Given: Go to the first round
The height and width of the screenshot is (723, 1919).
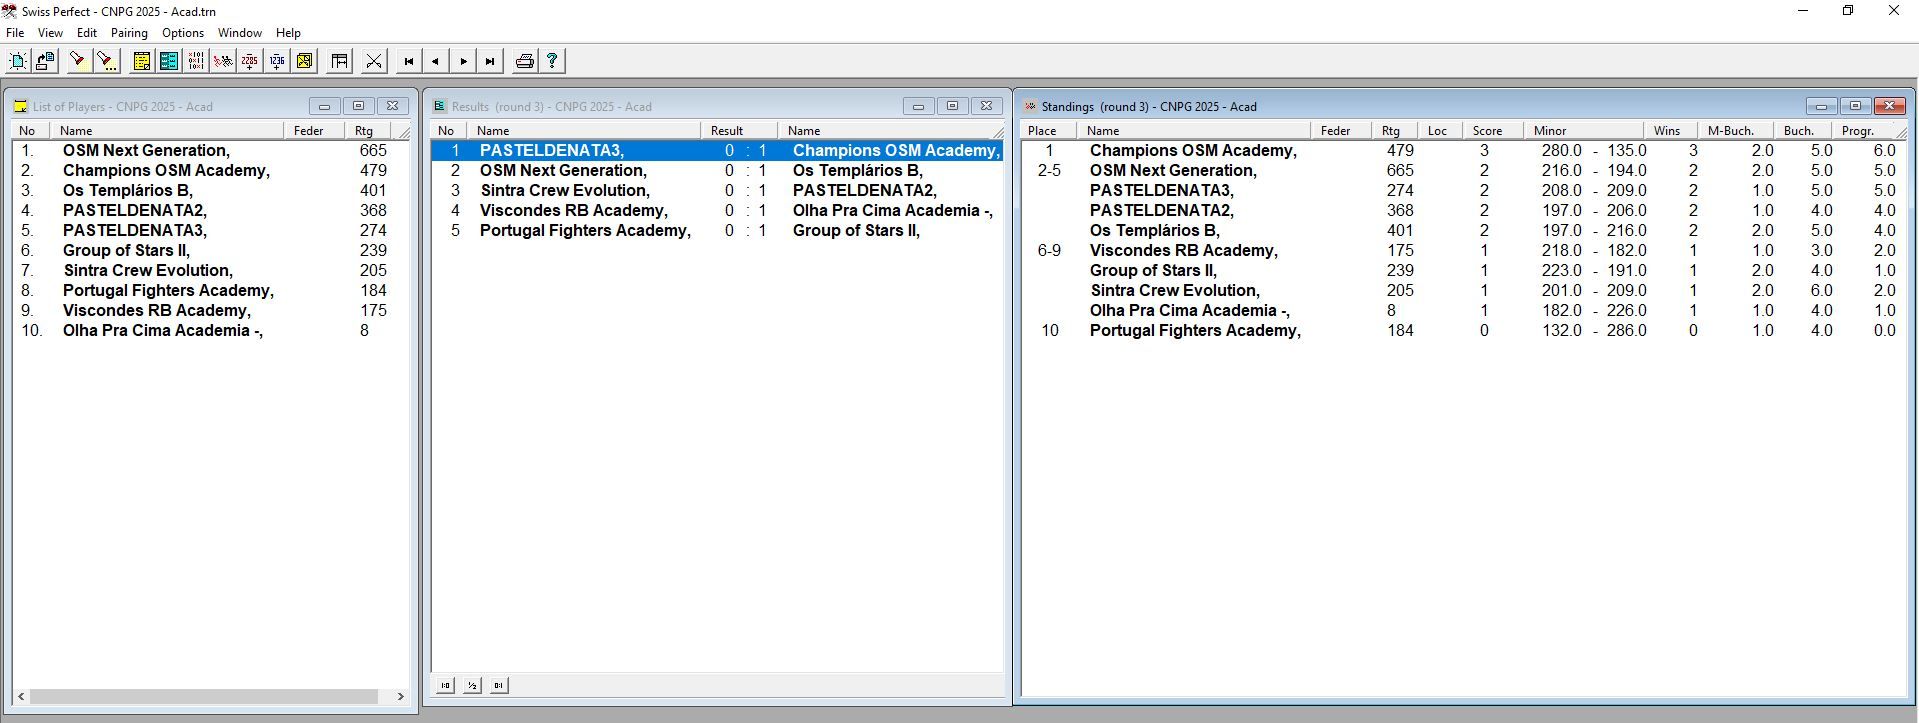Looking at the screenshot, I should coord(408,61).
